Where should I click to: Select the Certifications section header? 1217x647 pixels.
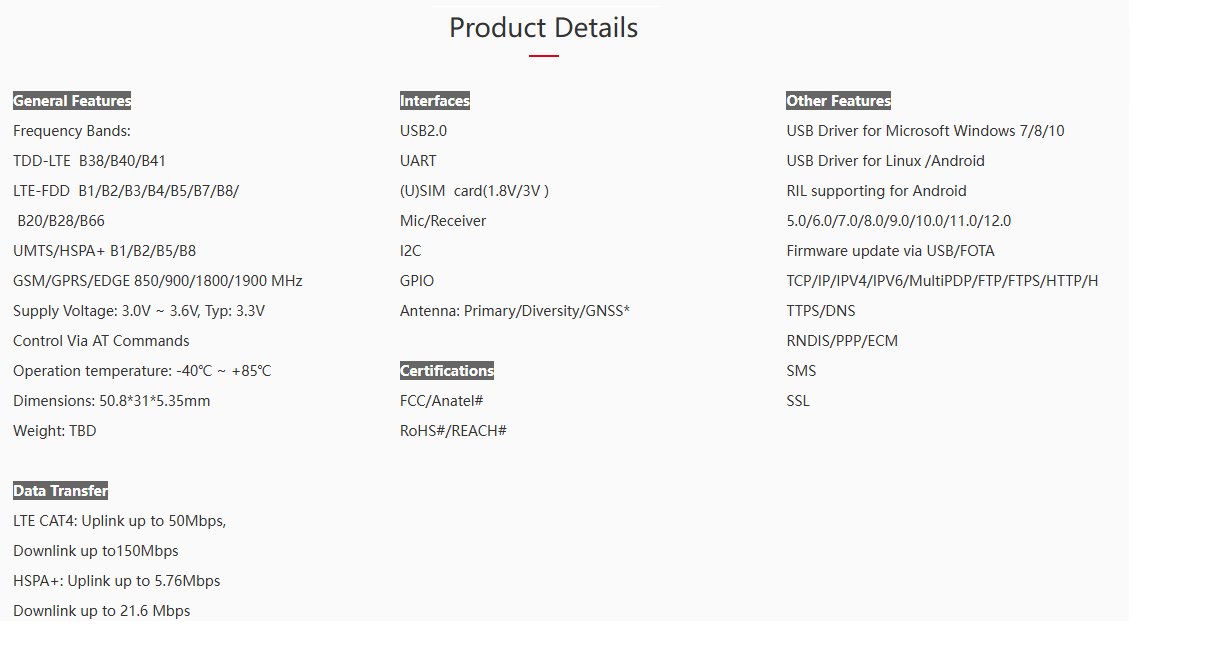(447, 371)
